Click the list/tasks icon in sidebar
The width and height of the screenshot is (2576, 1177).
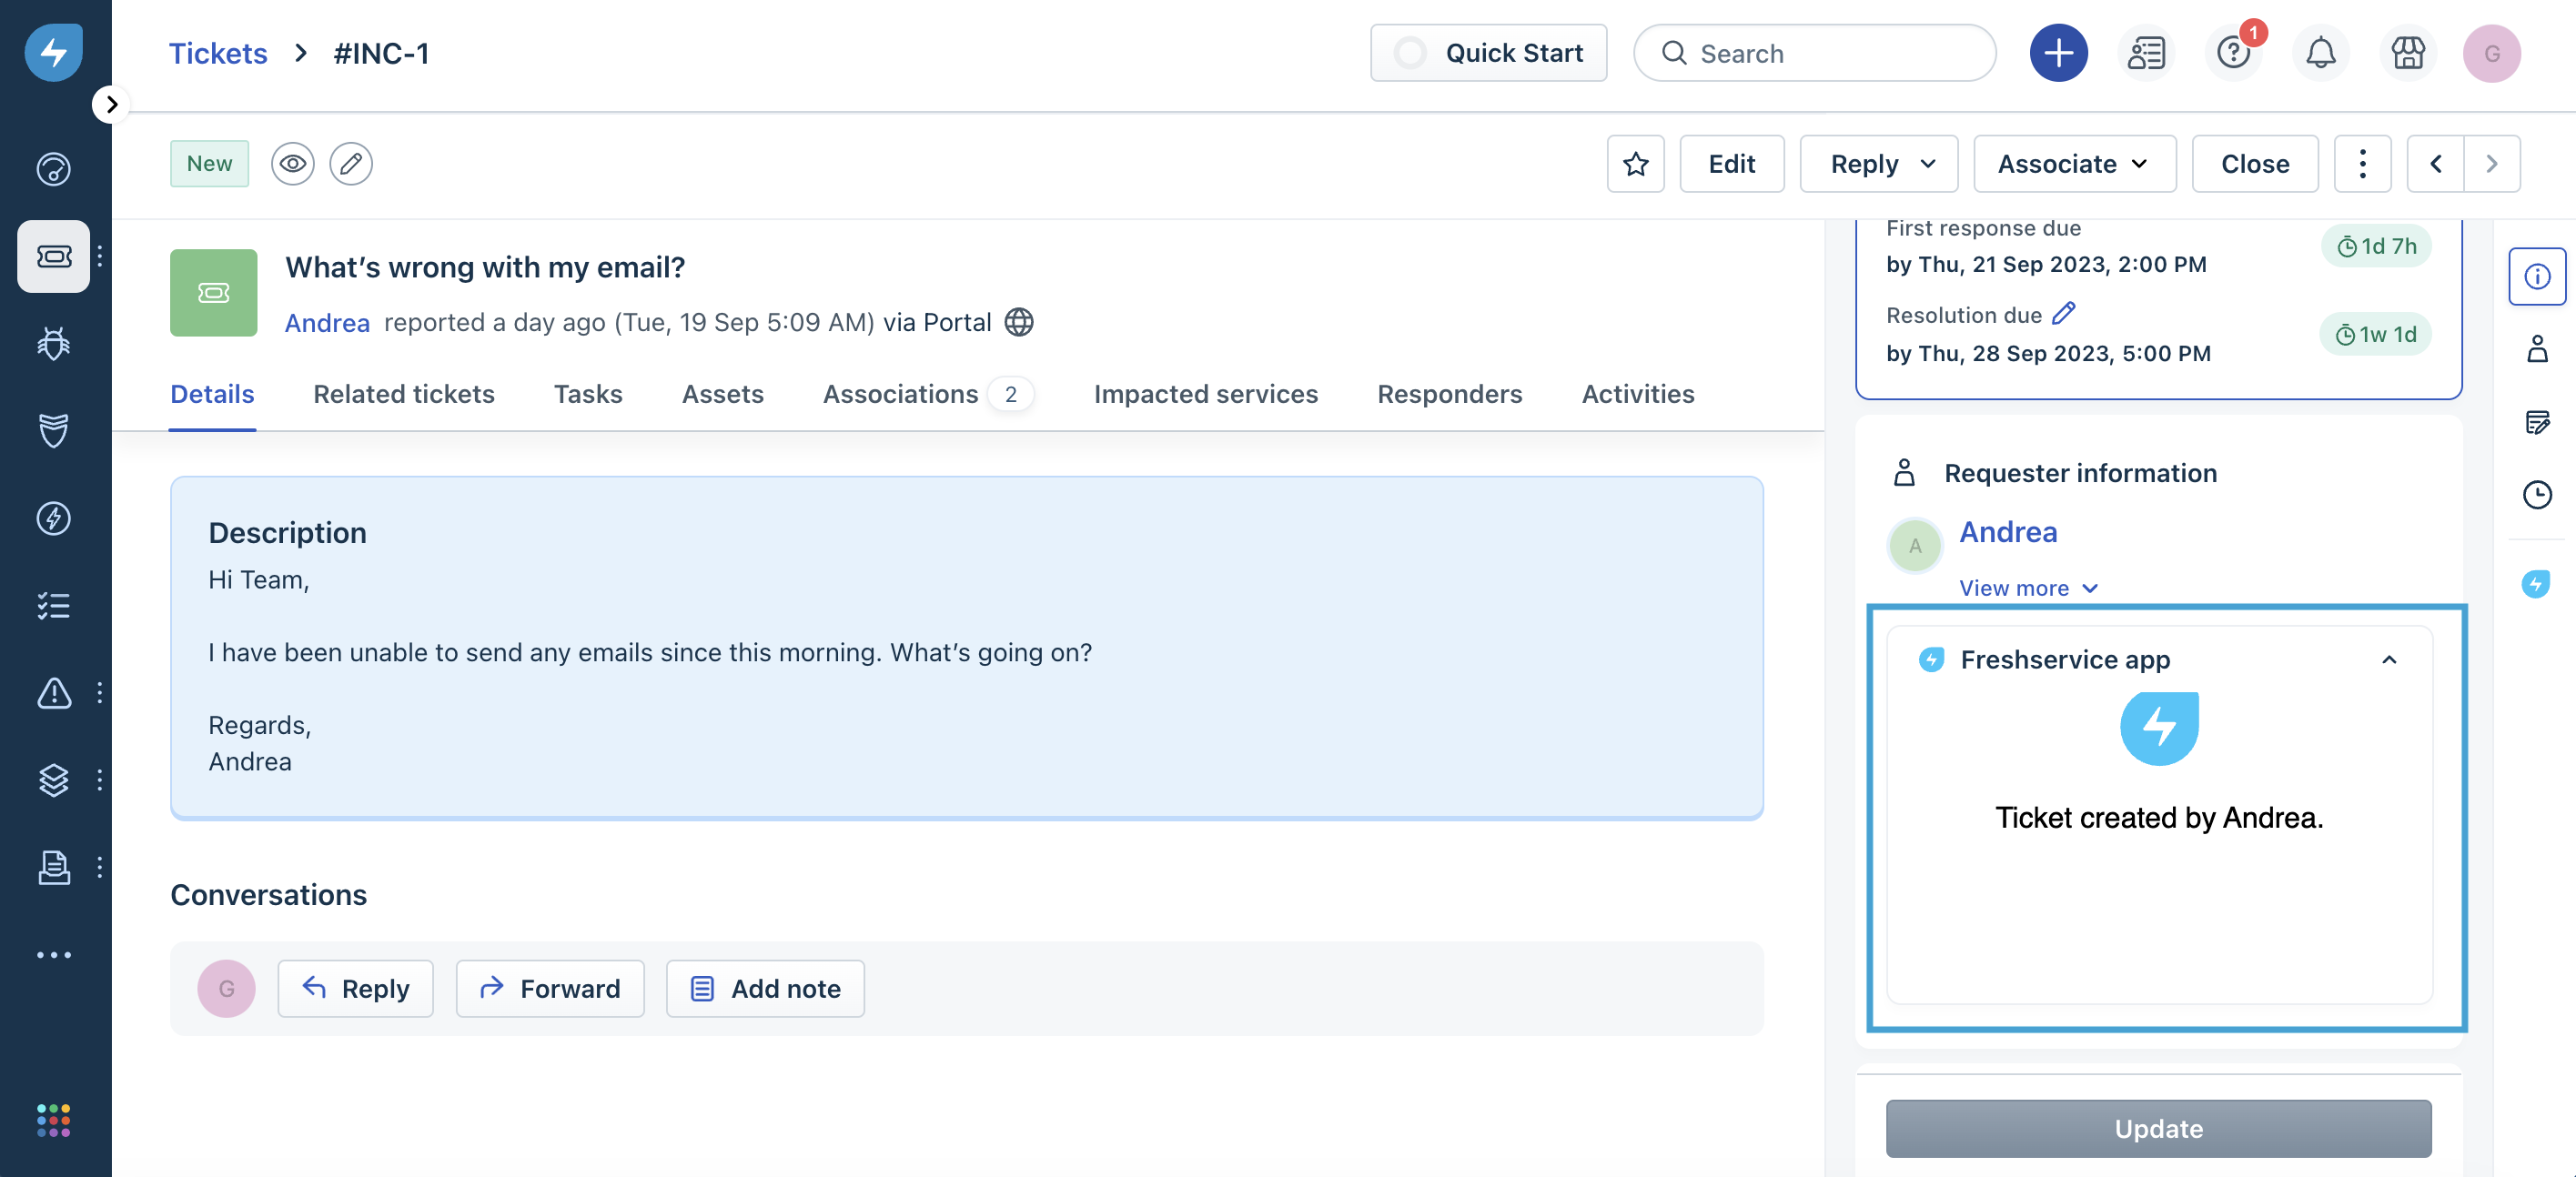pos(53,608)
